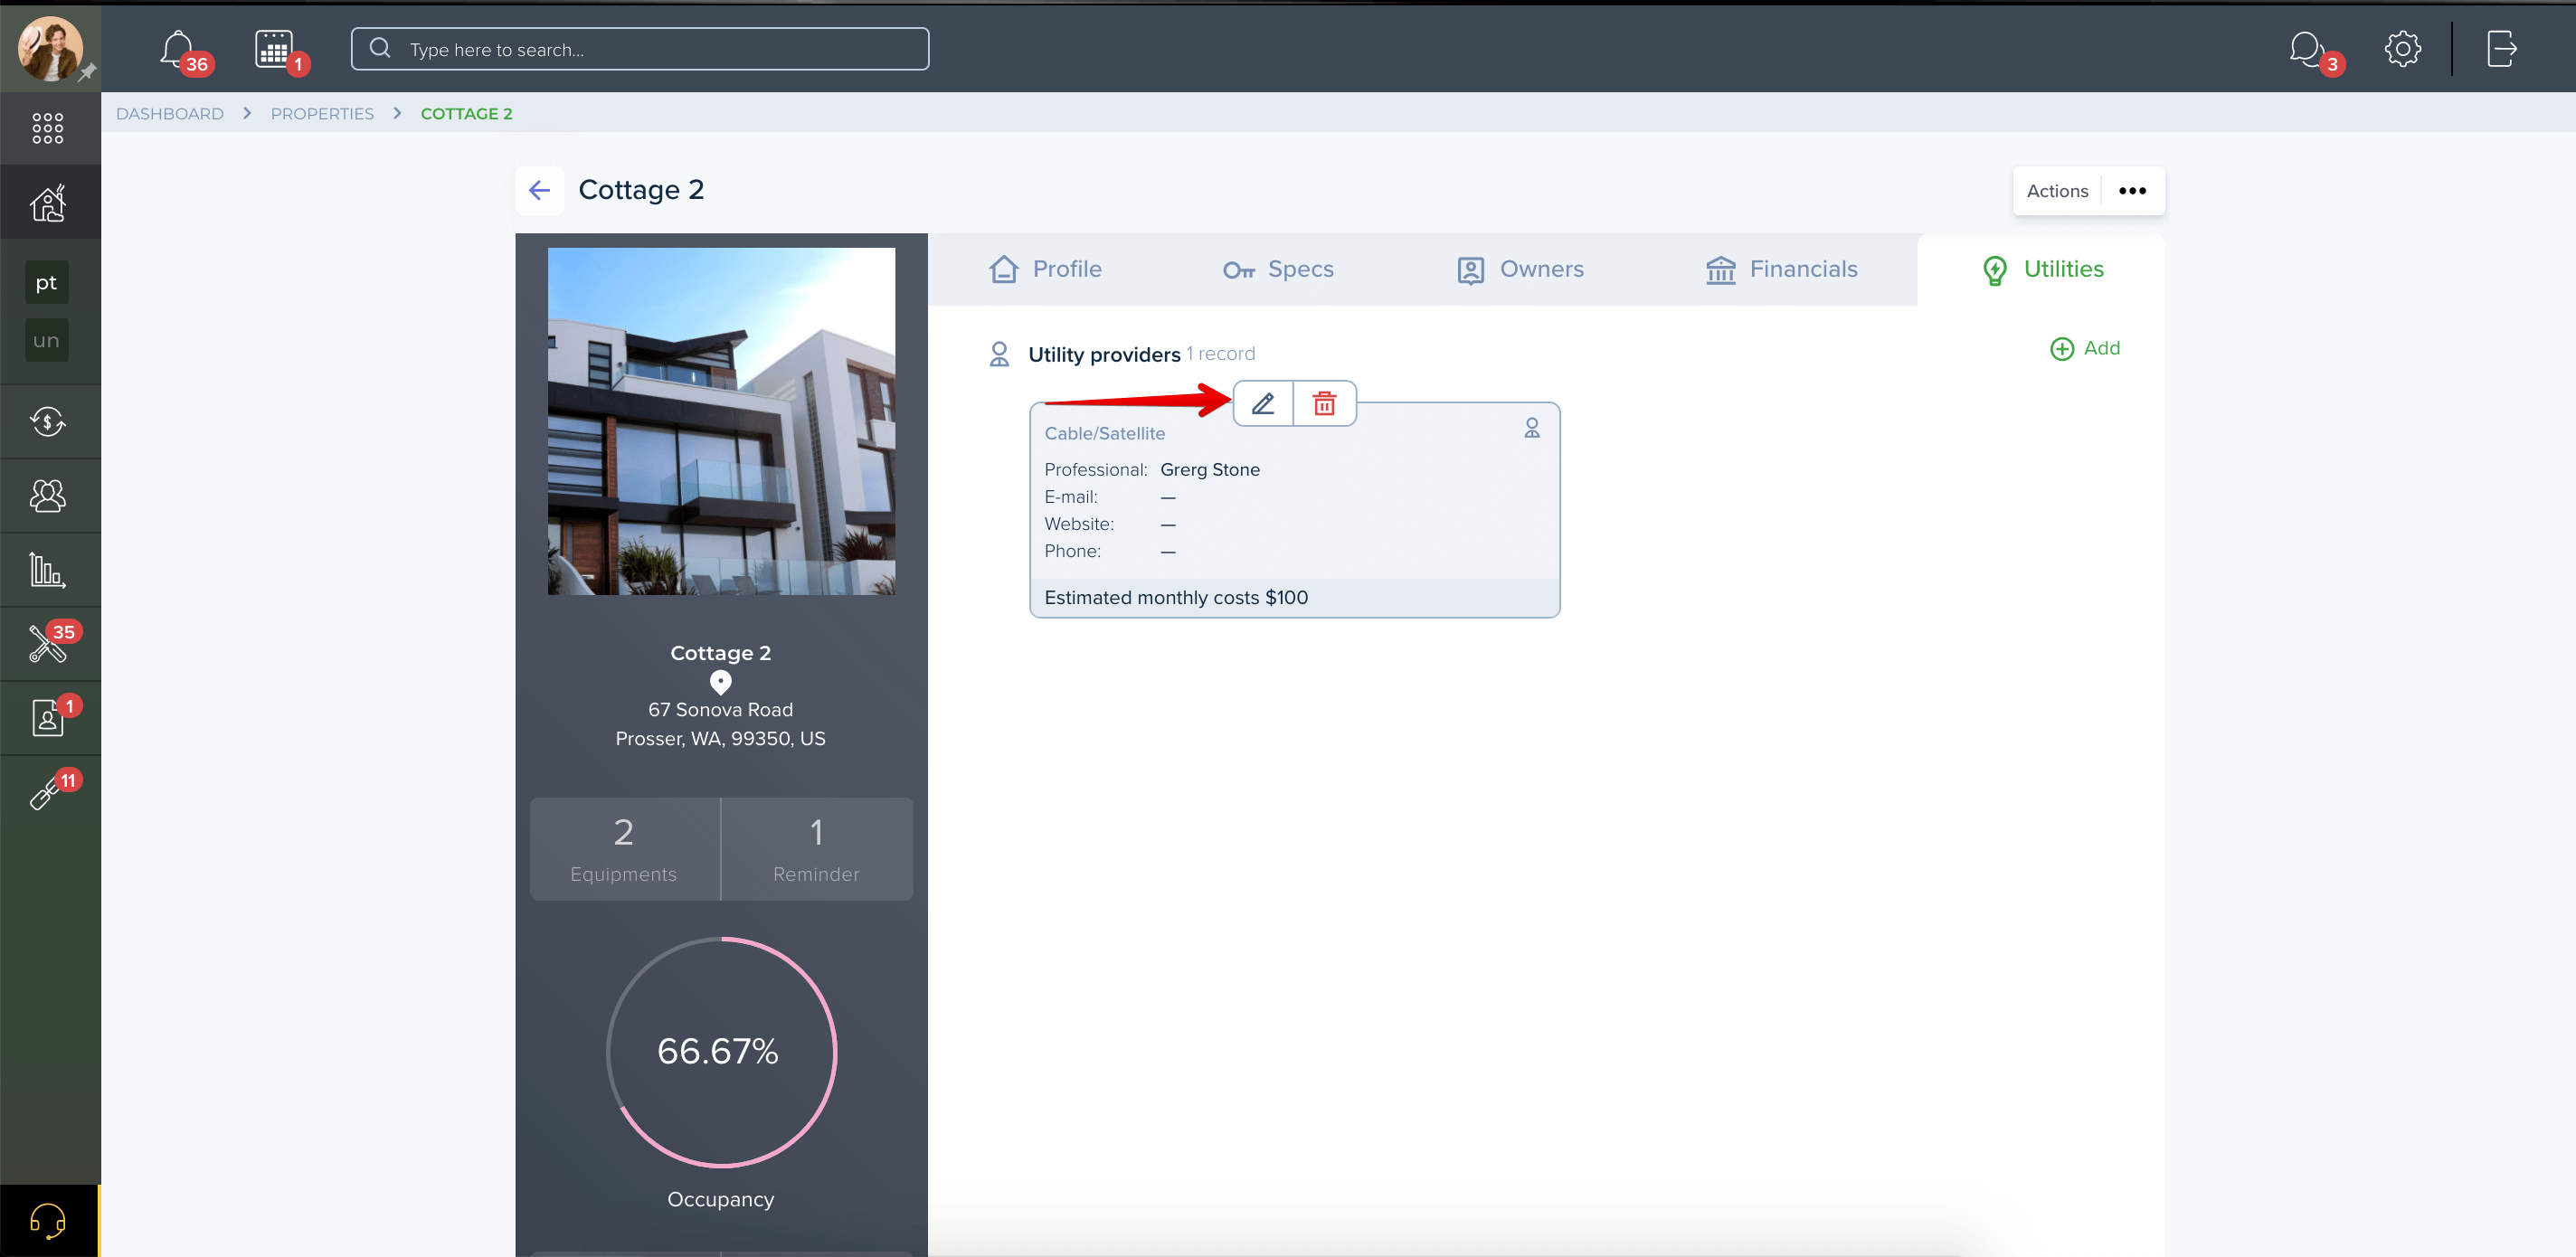The width and height of the screenshot is (2576, 1257).
Task: Switch to the Owners tab
Action: [1520, 269]
